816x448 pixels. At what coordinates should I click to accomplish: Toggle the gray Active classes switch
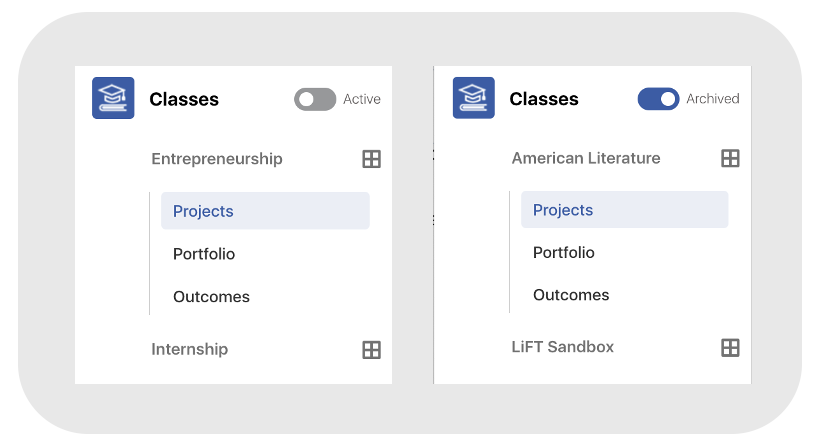pyautogui.click(x=315, y=99)
